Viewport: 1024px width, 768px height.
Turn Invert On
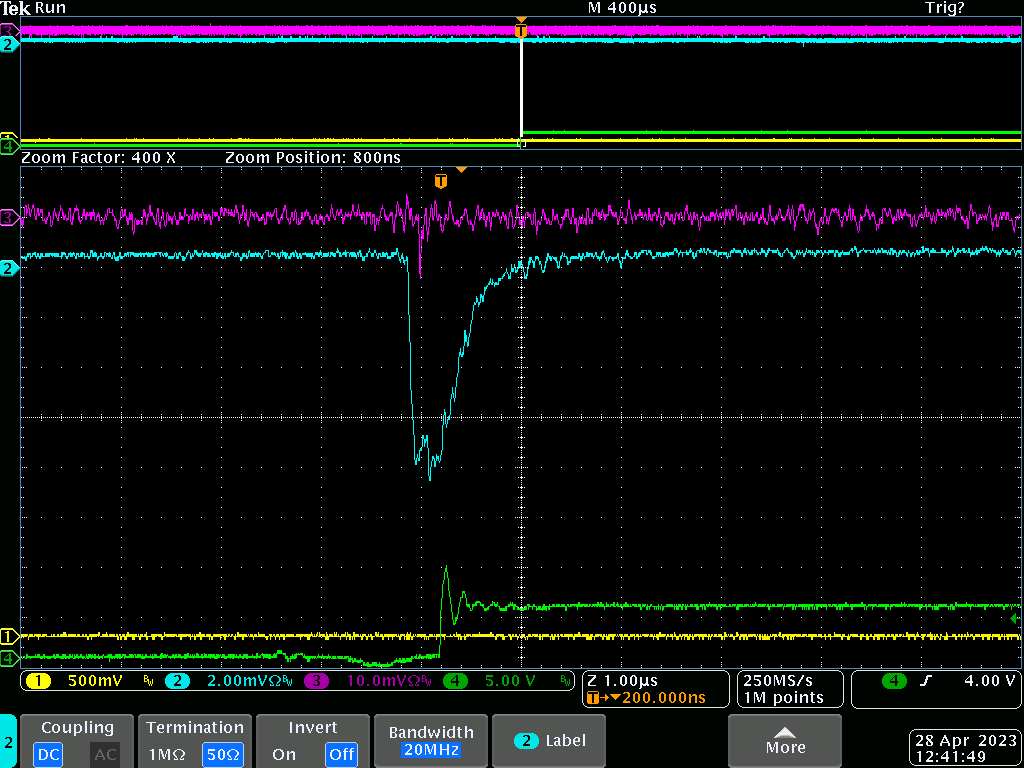[x=283, y=754]
